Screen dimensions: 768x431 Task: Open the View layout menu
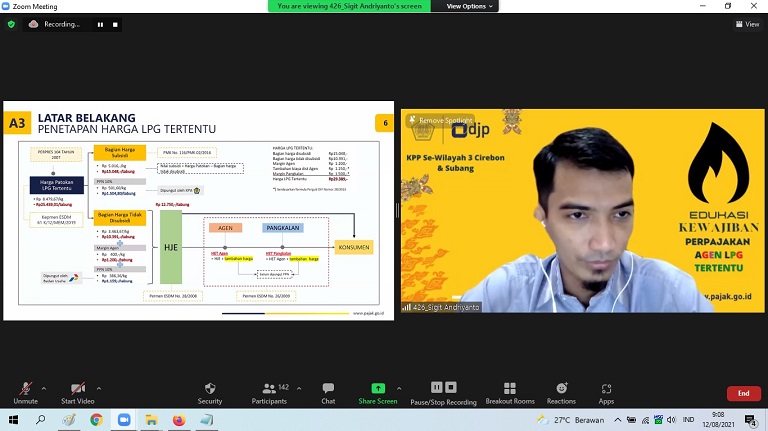[x=746, y=24]
